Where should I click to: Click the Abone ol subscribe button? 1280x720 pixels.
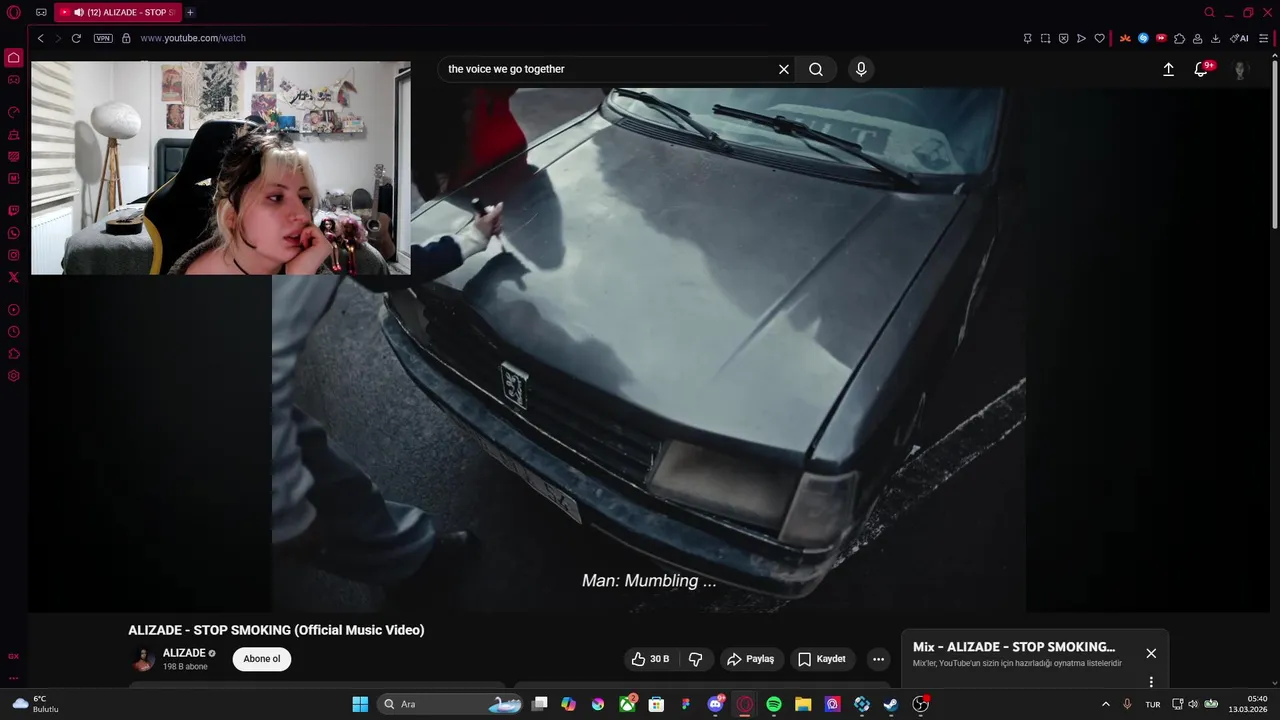click(x=262, y=659)
